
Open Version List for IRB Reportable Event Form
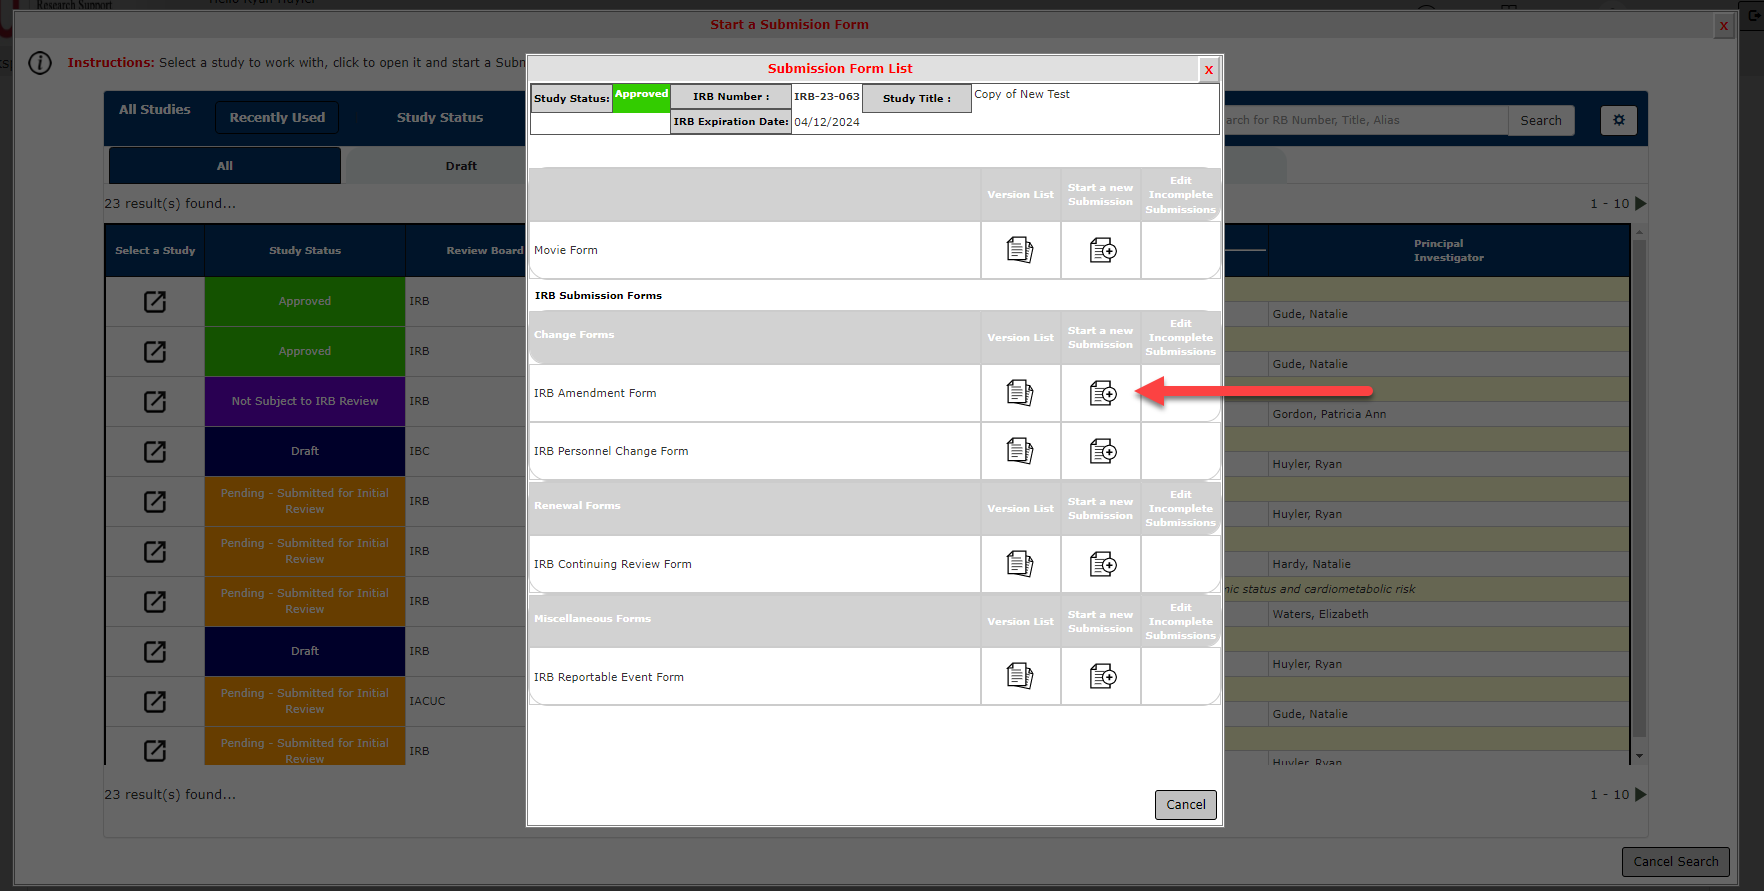(1020, 677)
